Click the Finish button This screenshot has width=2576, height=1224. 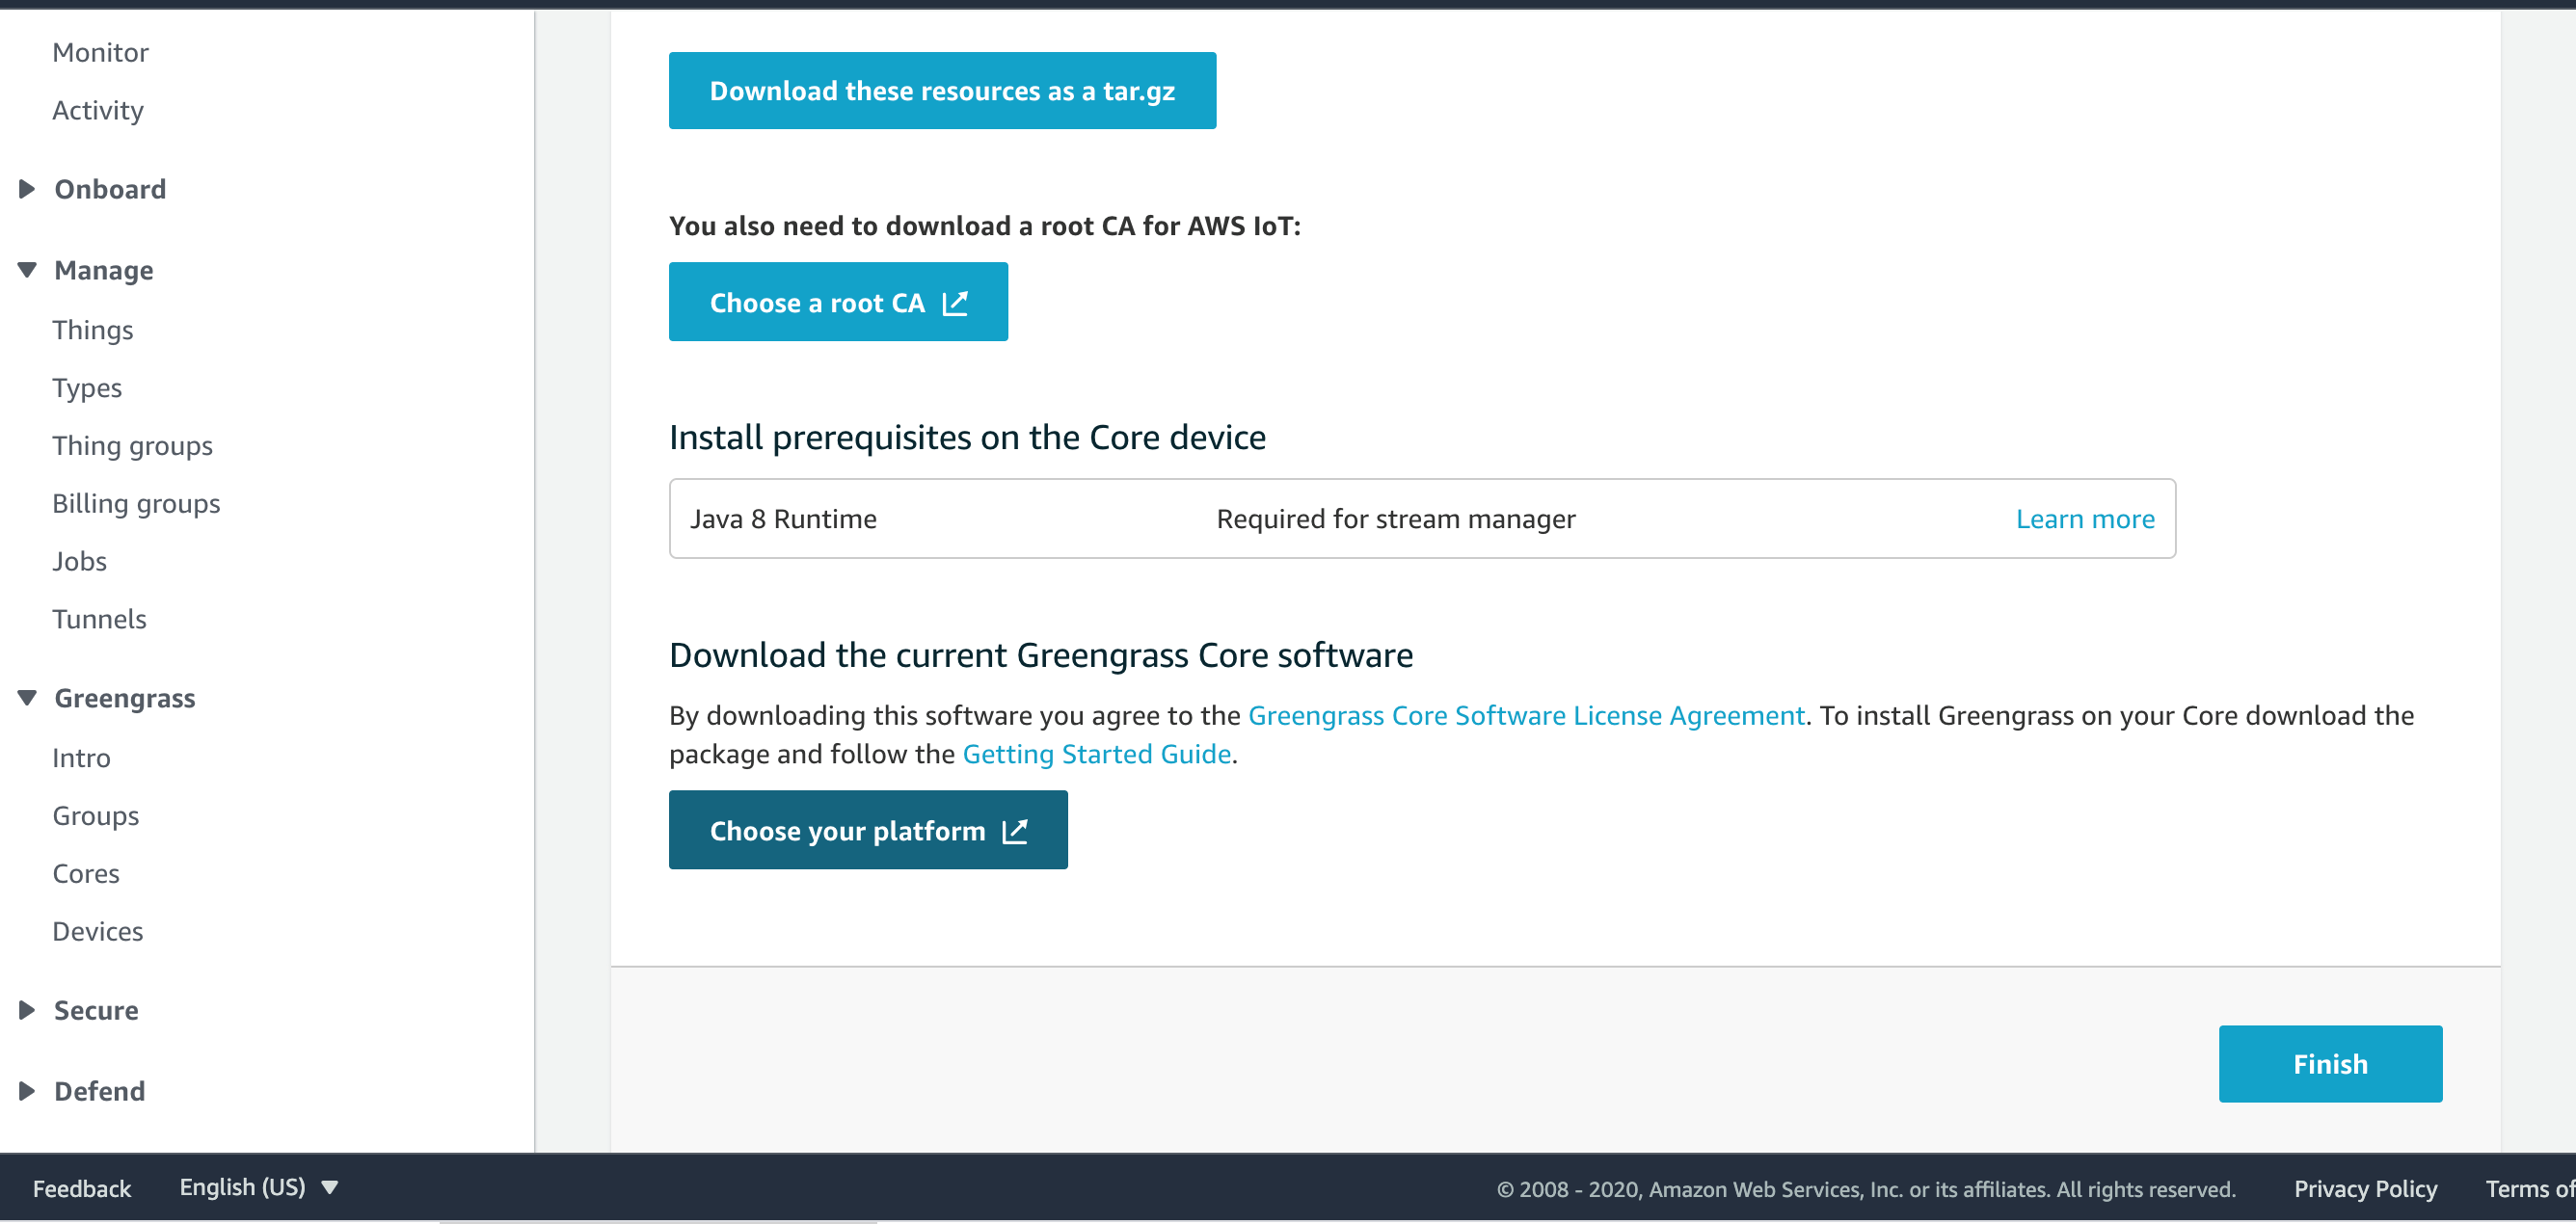point(2330,1063)
